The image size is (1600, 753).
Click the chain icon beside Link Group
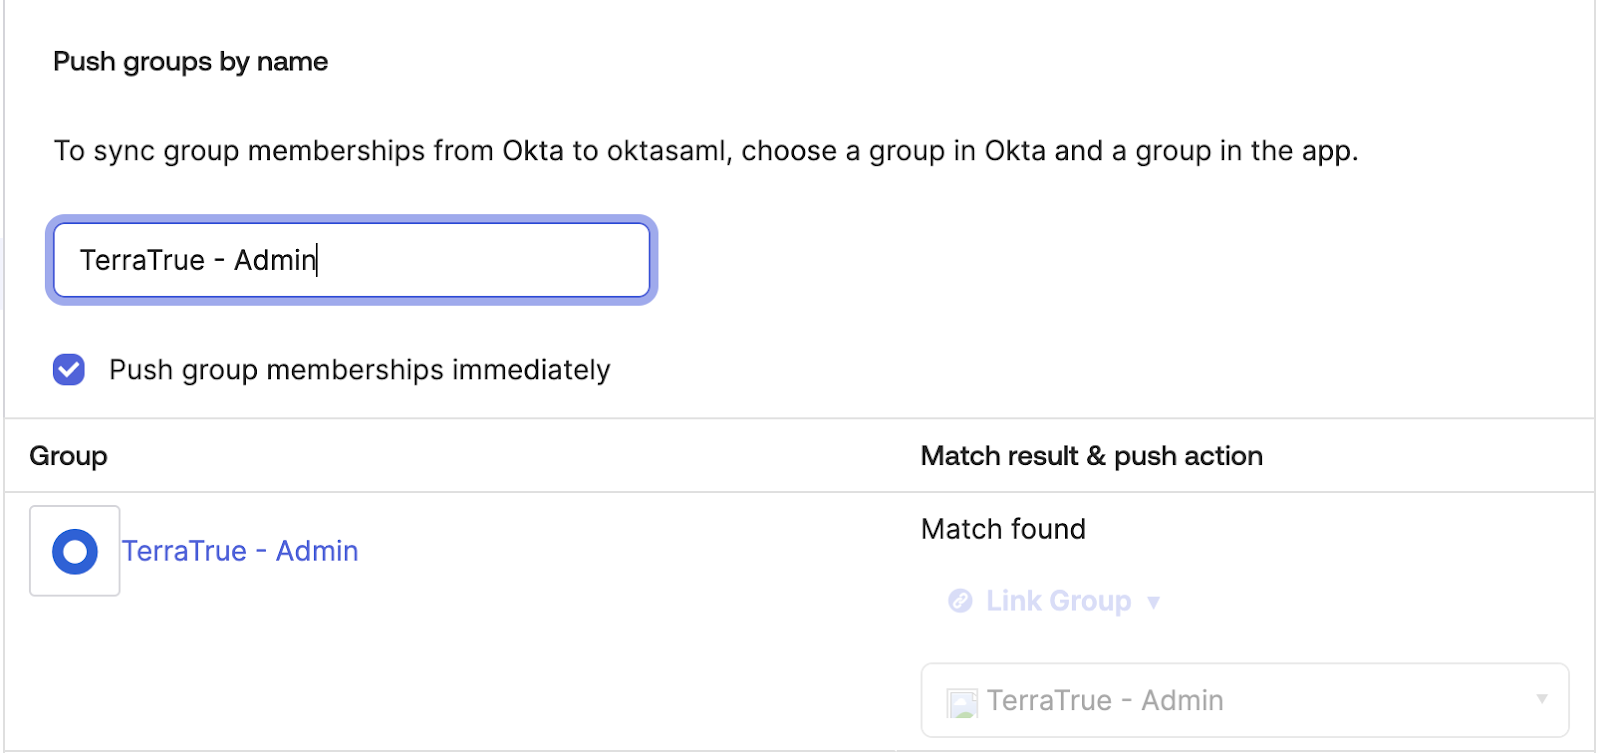(960, 601)
